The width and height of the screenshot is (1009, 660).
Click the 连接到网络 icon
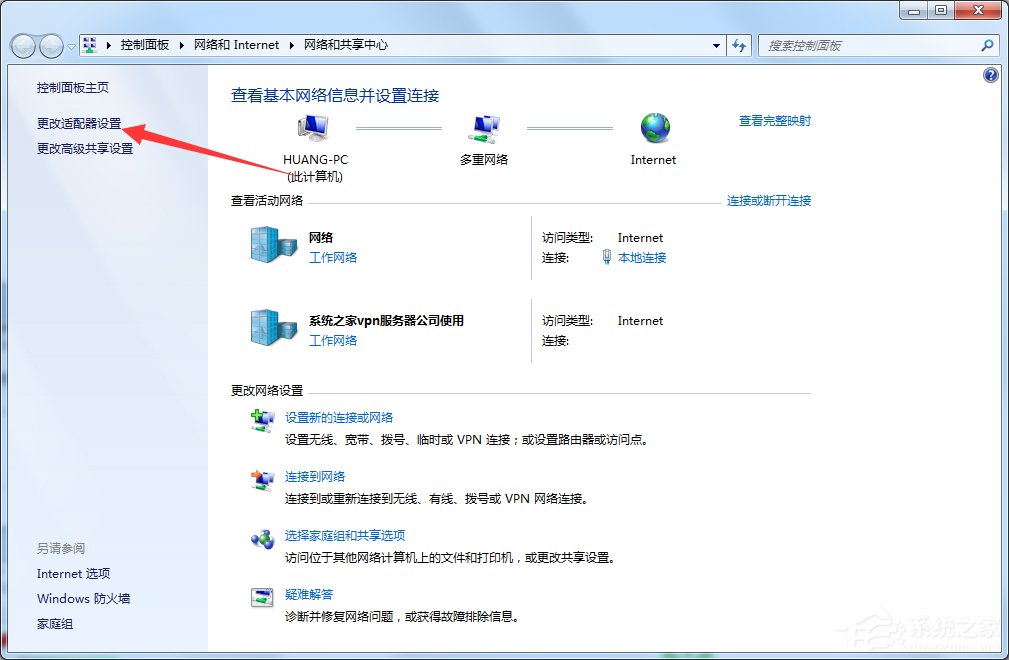click(263, 480)
